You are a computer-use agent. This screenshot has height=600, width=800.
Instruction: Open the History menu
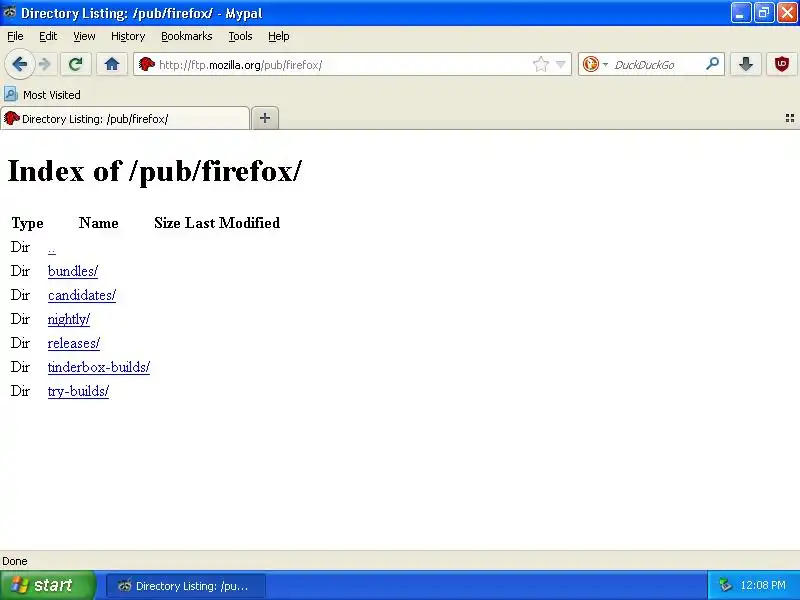128,36
